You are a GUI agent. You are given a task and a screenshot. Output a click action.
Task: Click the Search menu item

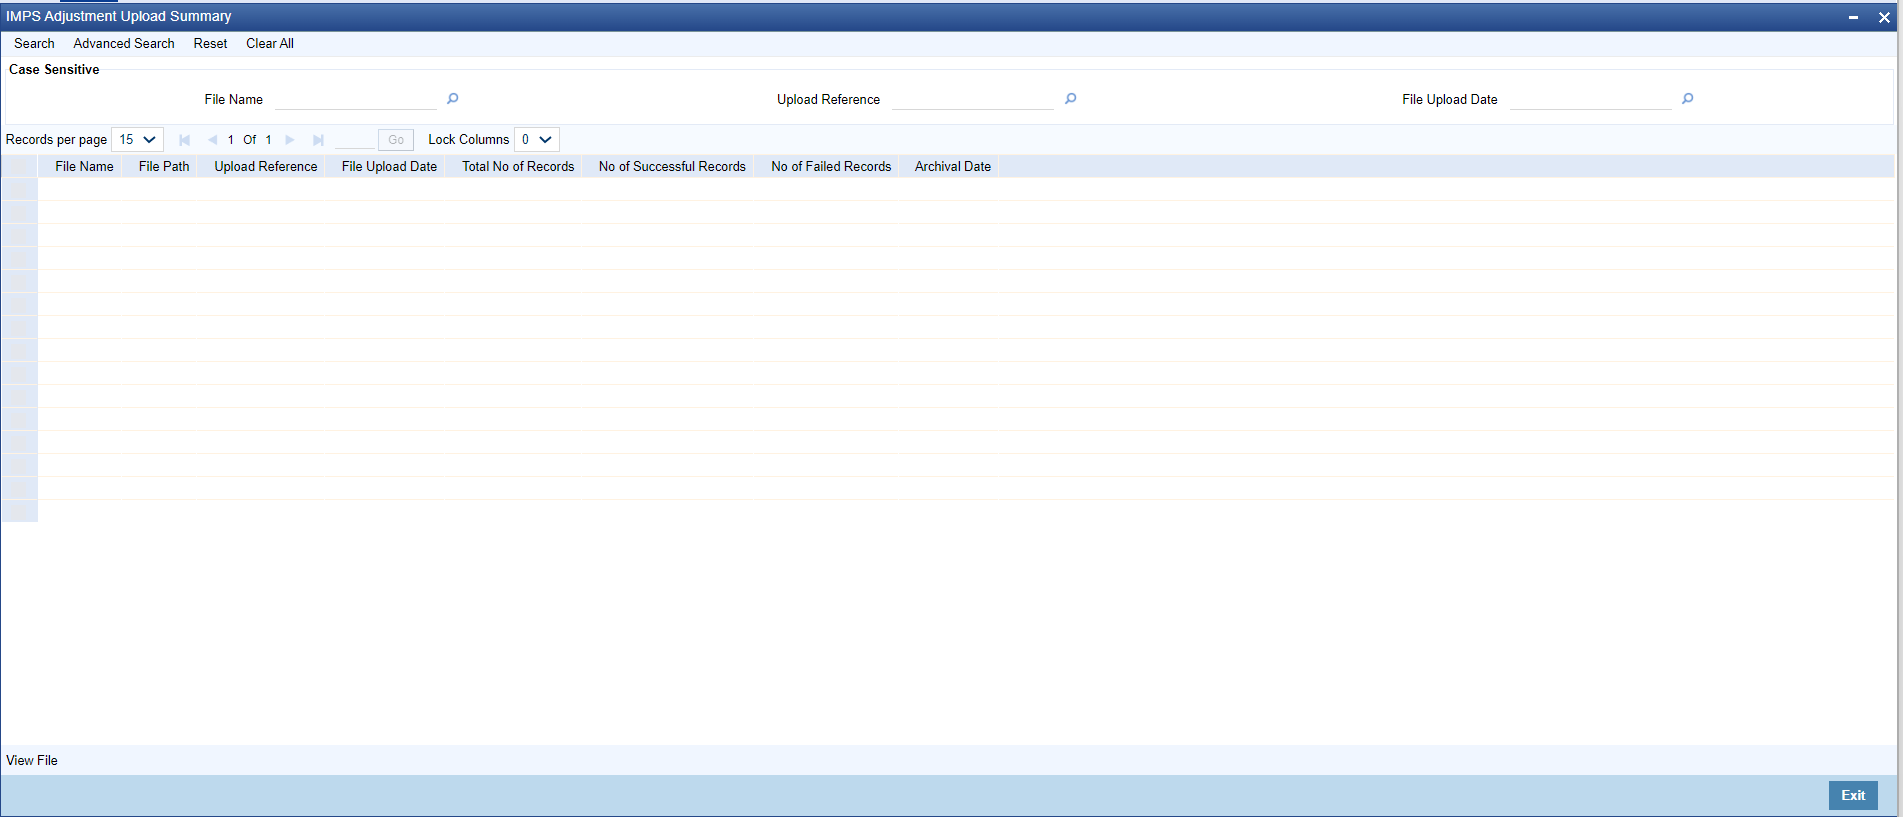pos(34,44)
